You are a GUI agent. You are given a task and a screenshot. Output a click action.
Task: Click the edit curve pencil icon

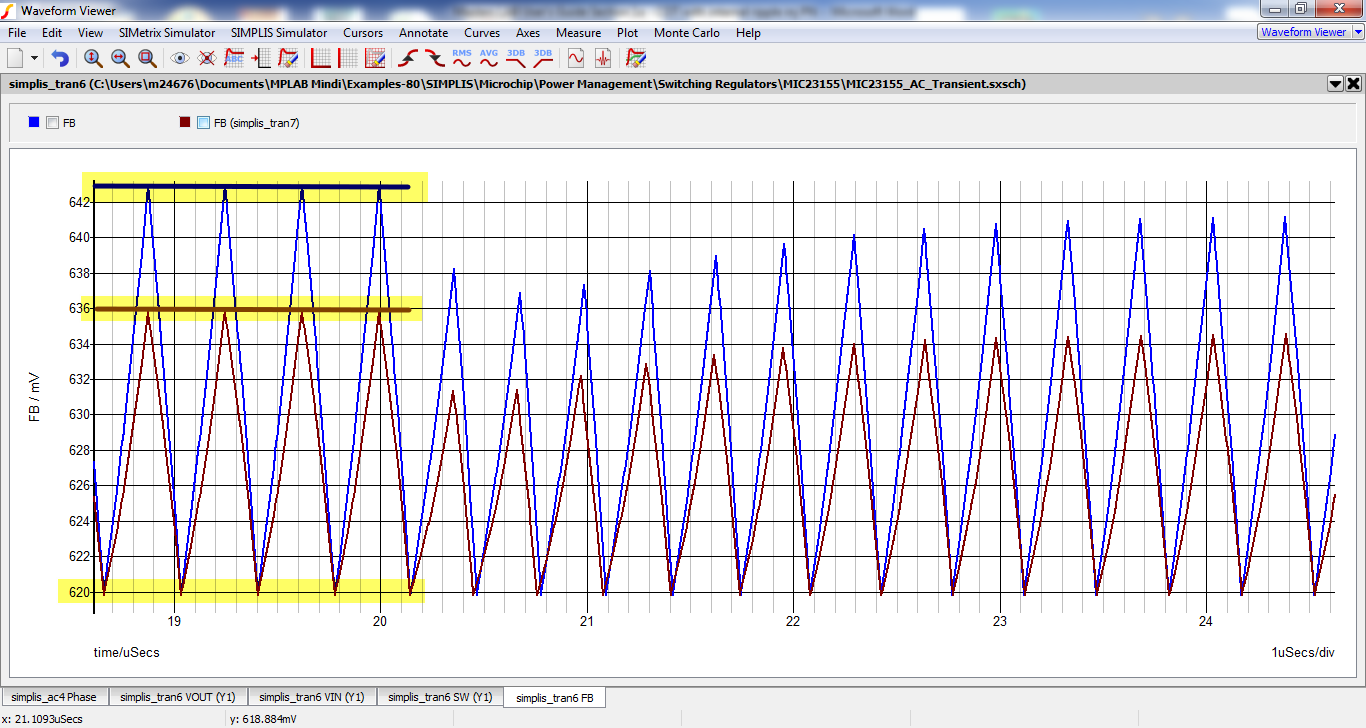288,58
